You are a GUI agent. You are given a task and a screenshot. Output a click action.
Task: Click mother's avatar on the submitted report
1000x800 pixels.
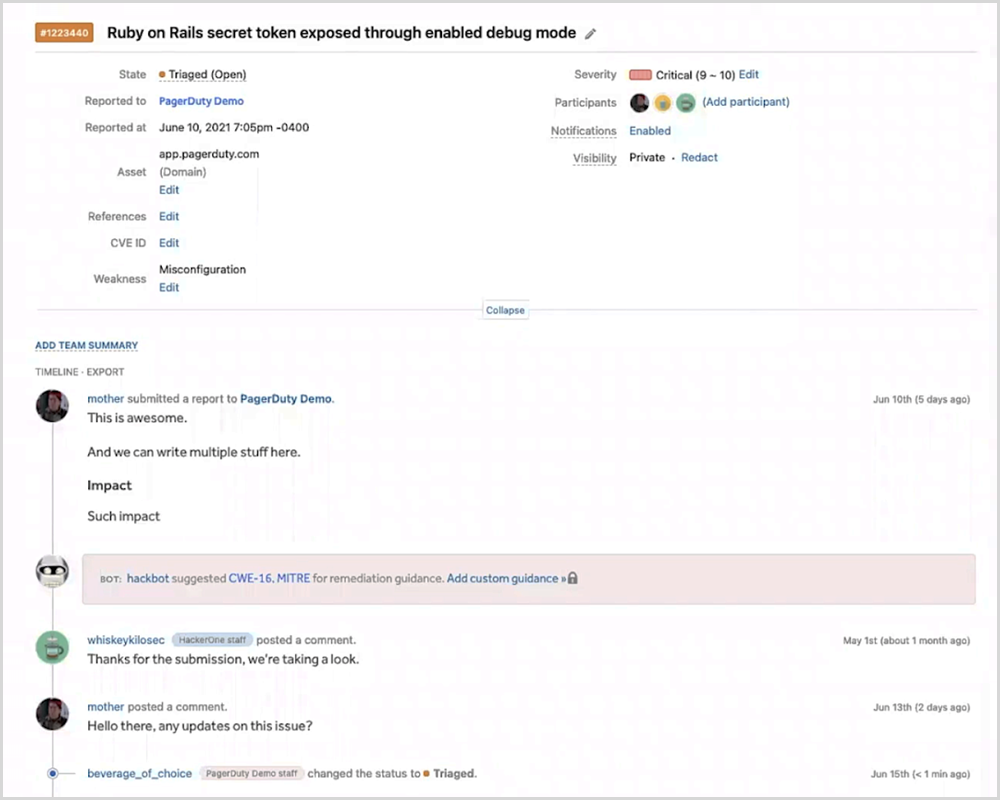click(52, 405)
